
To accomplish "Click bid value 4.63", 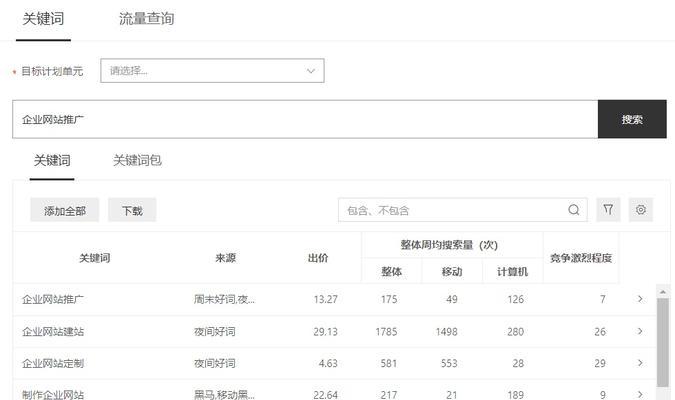I will 328,363.
